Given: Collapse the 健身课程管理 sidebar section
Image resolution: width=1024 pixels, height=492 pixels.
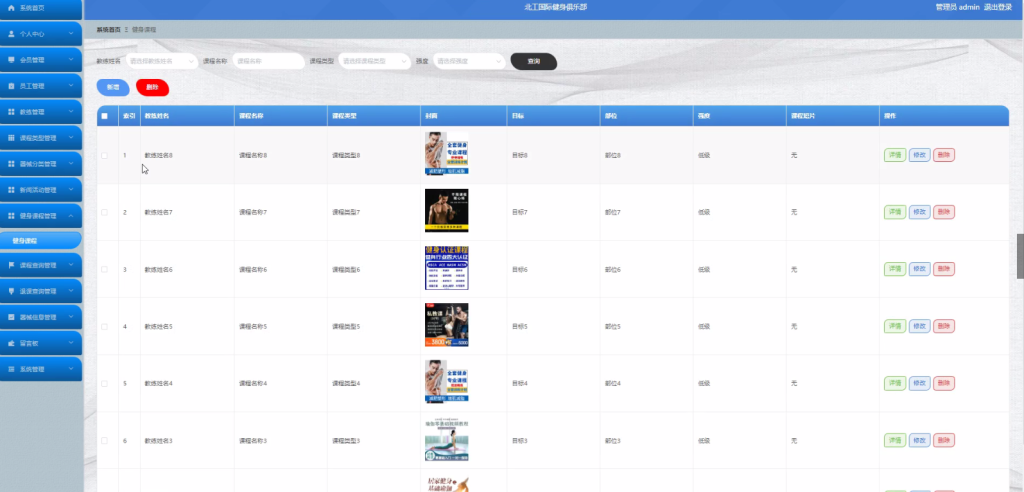Looking at the screenshot, I should coord(41,216).
